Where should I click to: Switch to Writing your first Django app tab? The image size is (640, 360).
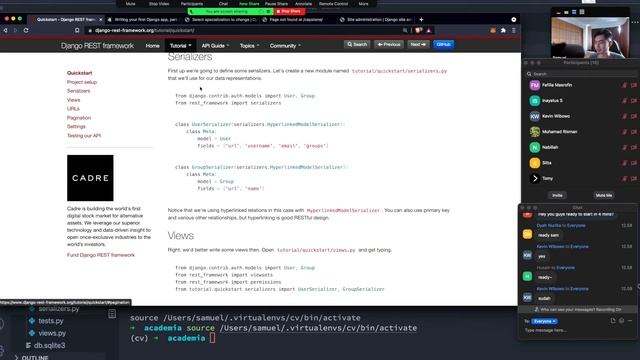(x=145, y=19)
